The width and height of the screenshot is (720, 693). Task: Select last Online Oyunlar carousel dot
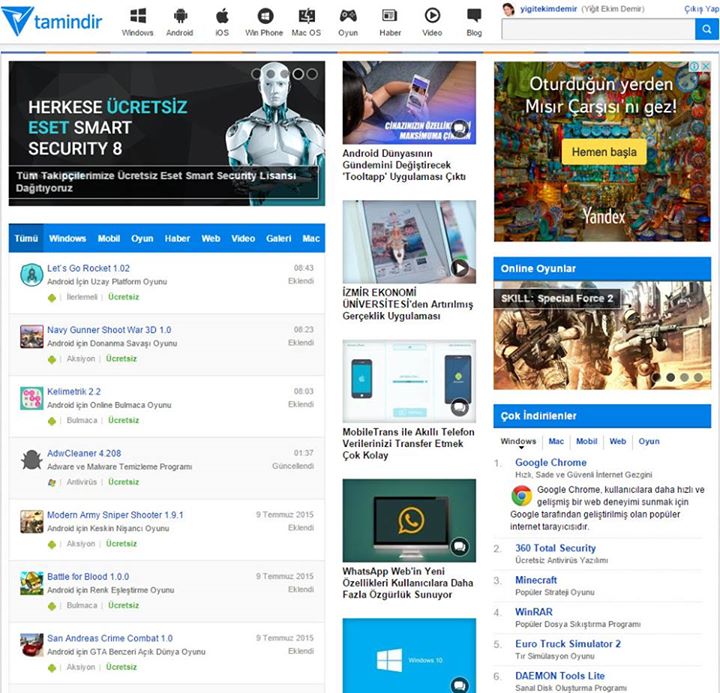click(x=698, y=377)
